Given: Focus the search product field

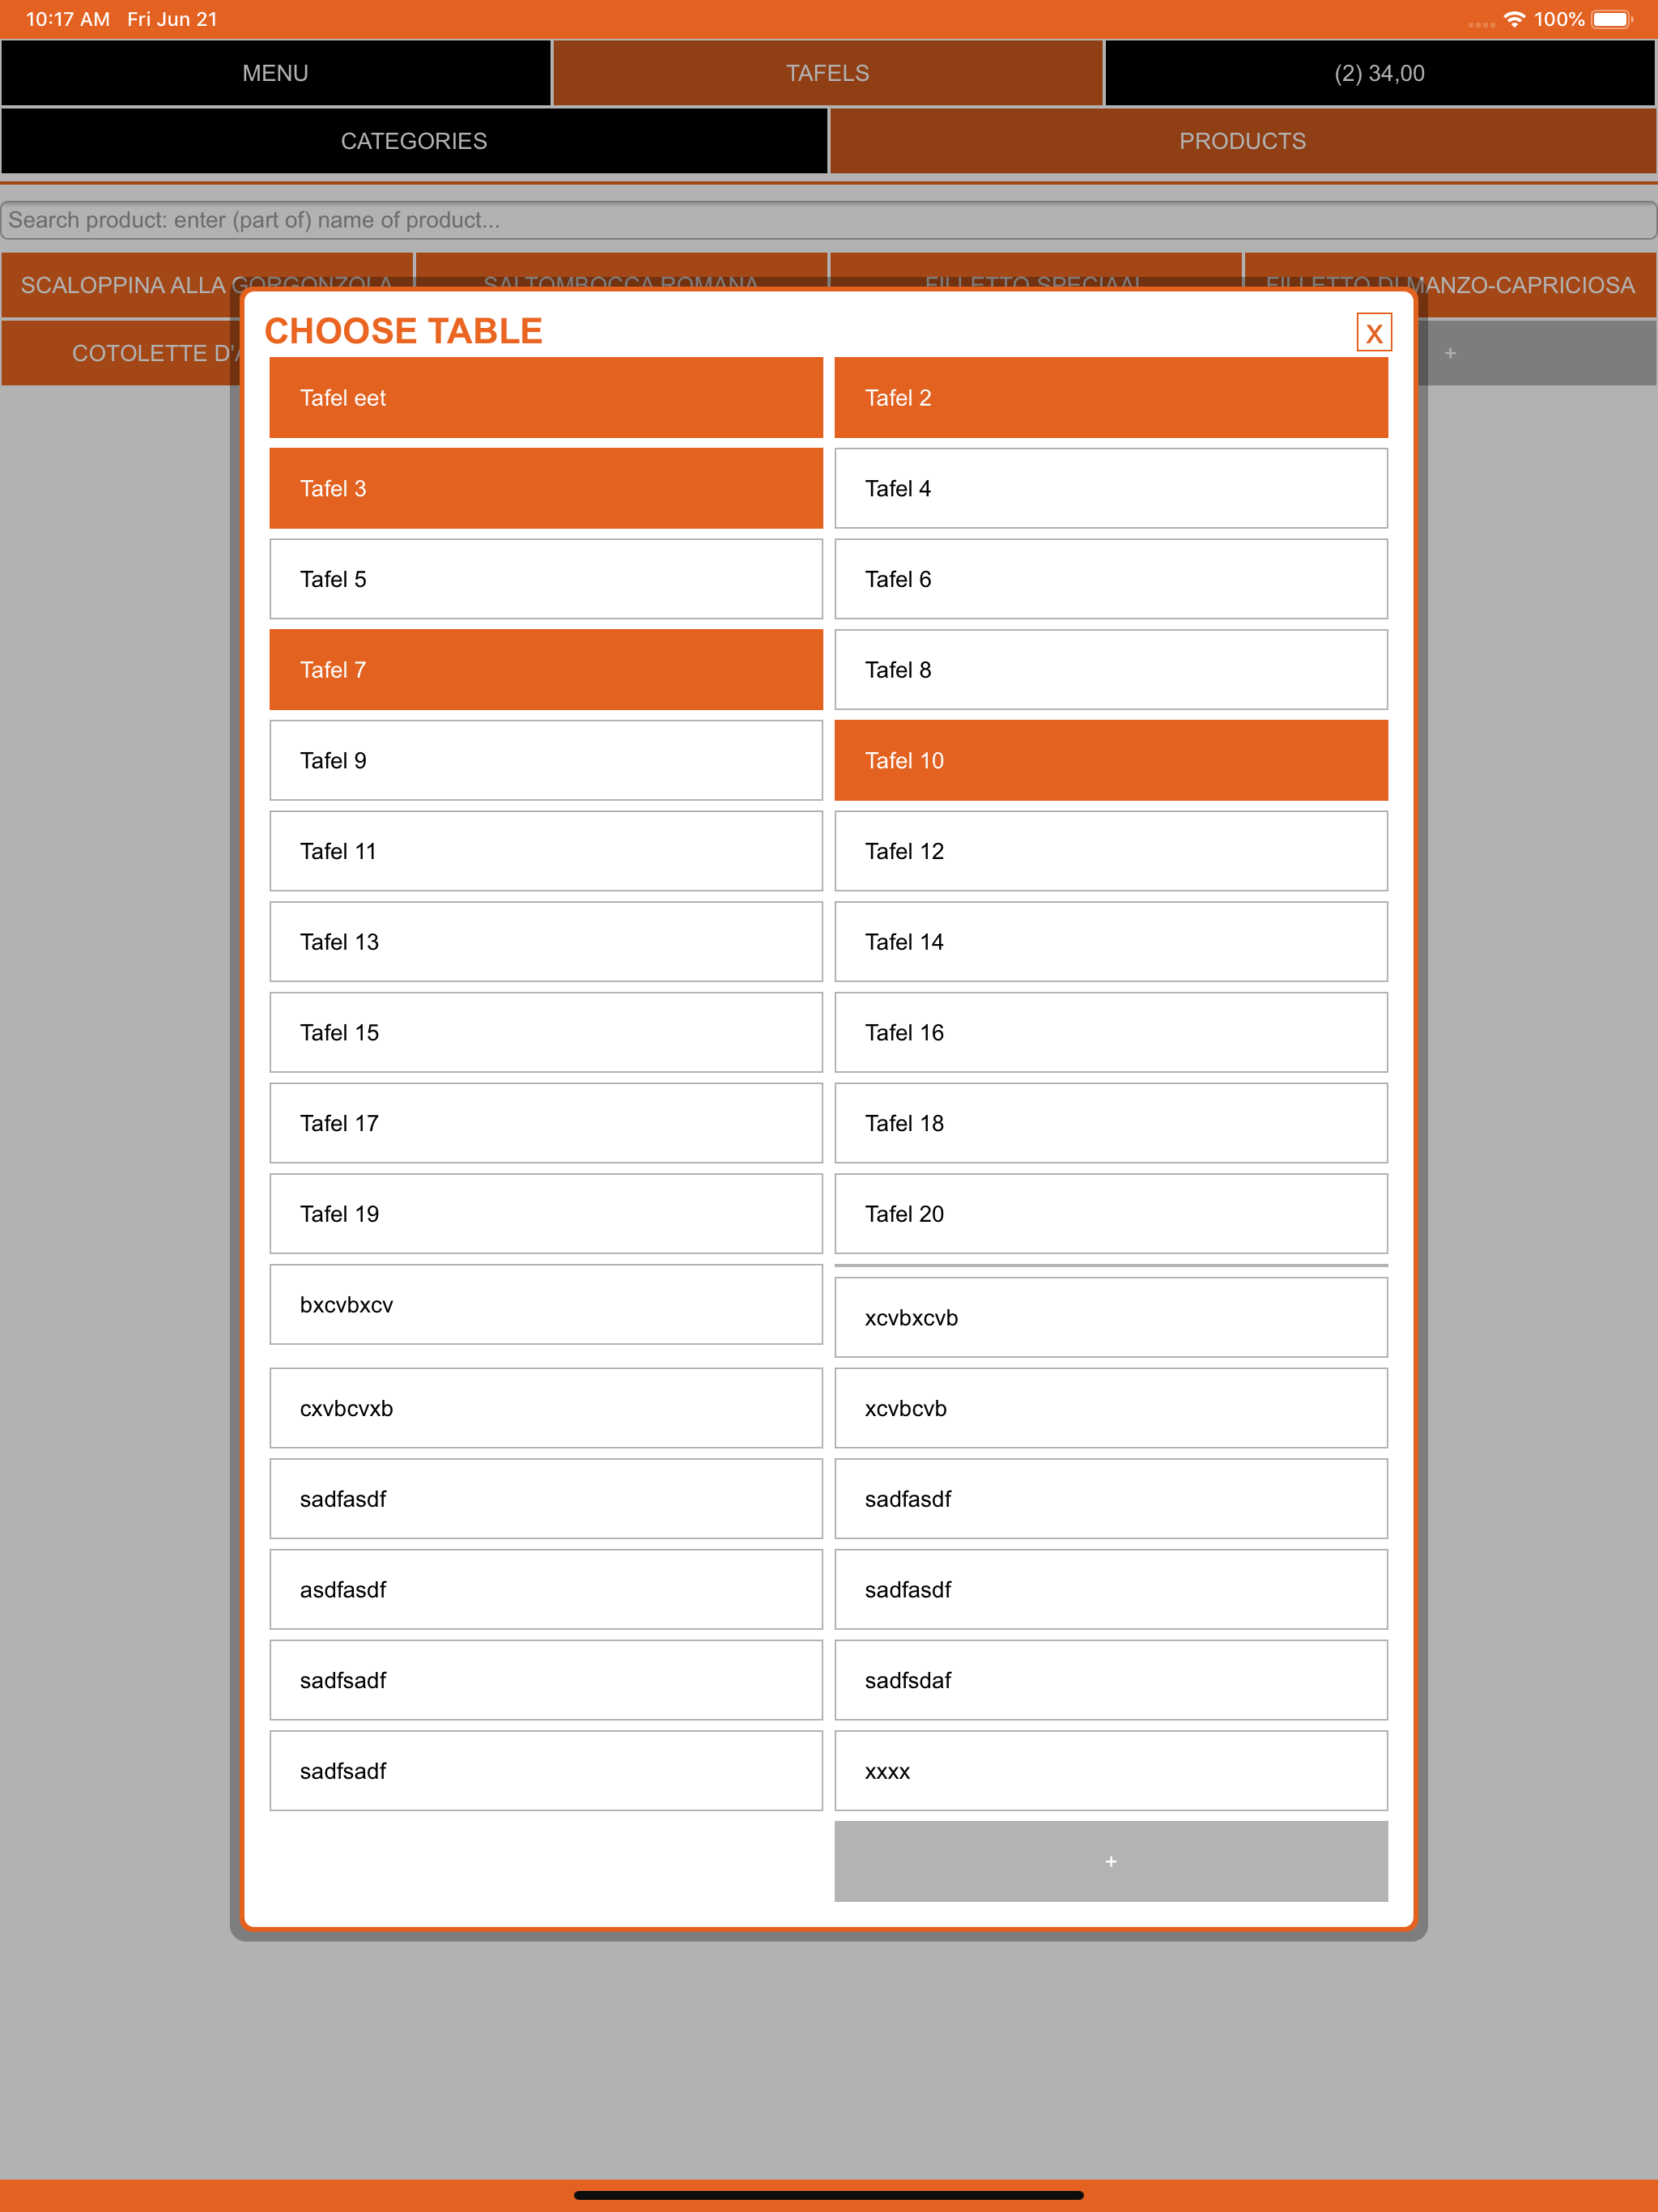Looking at the screenshot, I should click(x=829, y=220).
